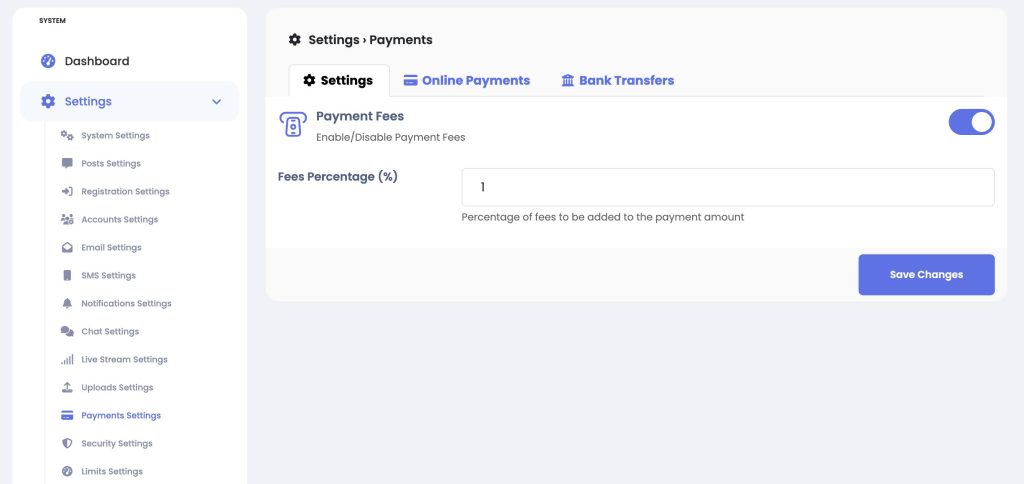Click the Accounts Settings users icon
Viewport: 1024px width, 484px height.
67,219
